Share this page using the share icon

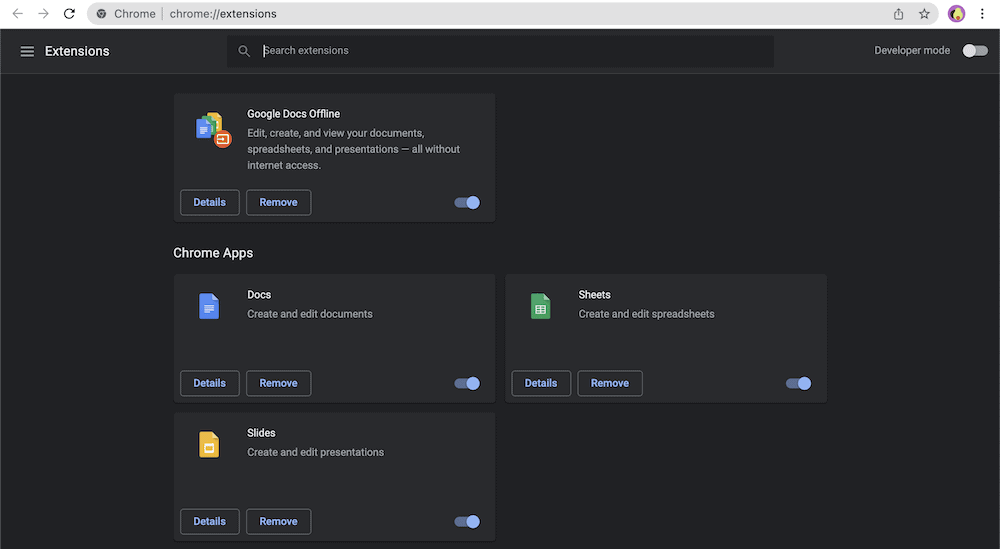899,13
